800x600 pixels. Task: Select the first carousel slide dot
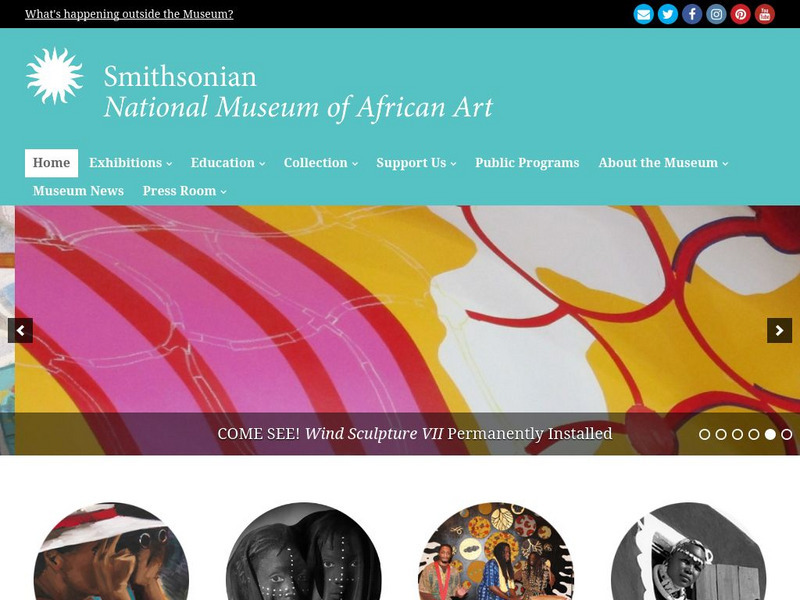click(x=704, y=434)
